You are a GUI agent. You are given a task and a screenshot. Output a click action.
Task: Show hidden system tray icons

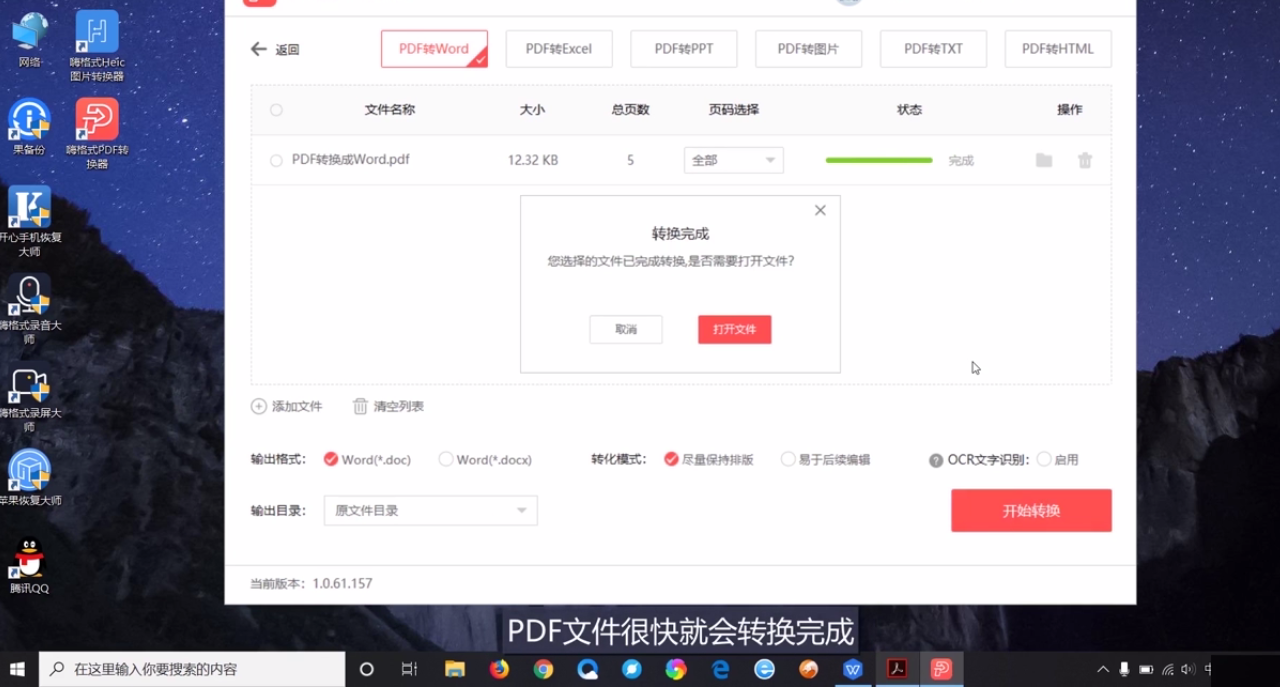(1103, 669)
